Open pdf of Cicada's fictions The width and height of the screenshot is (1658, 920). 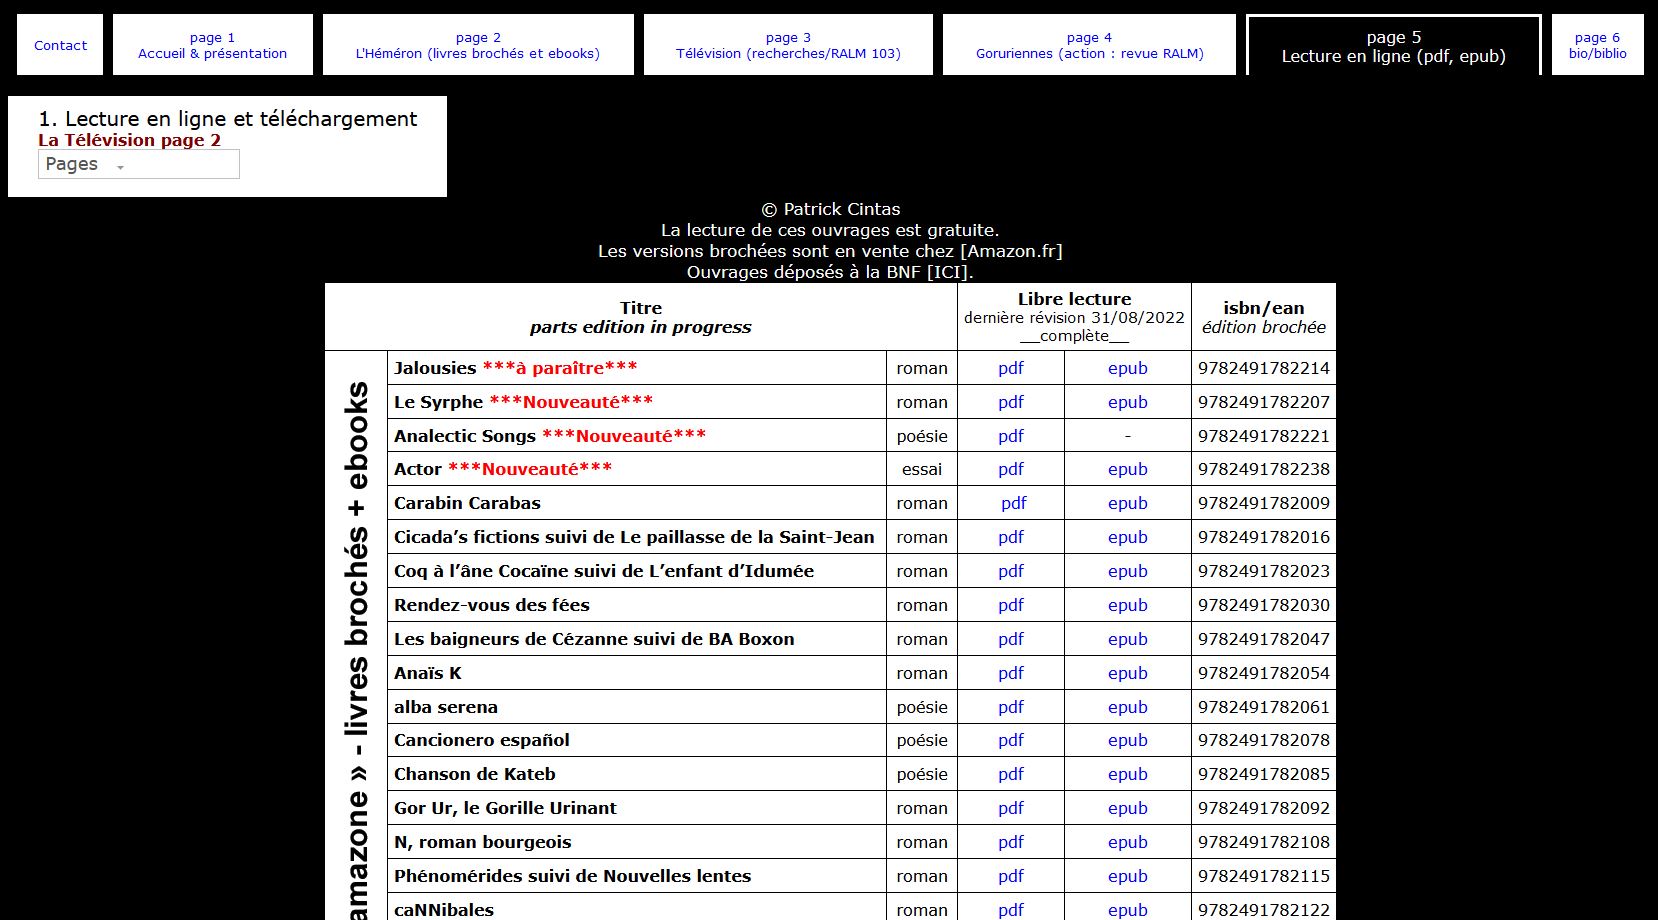[x=1010, y=537]
